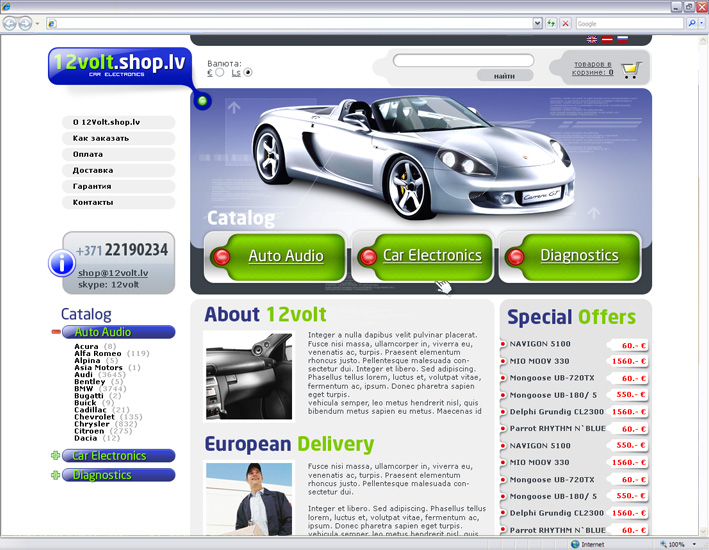This screenshot has height=550, width=709.
Task: Open the Гарантия menu item
Action: tap(118, 186)
